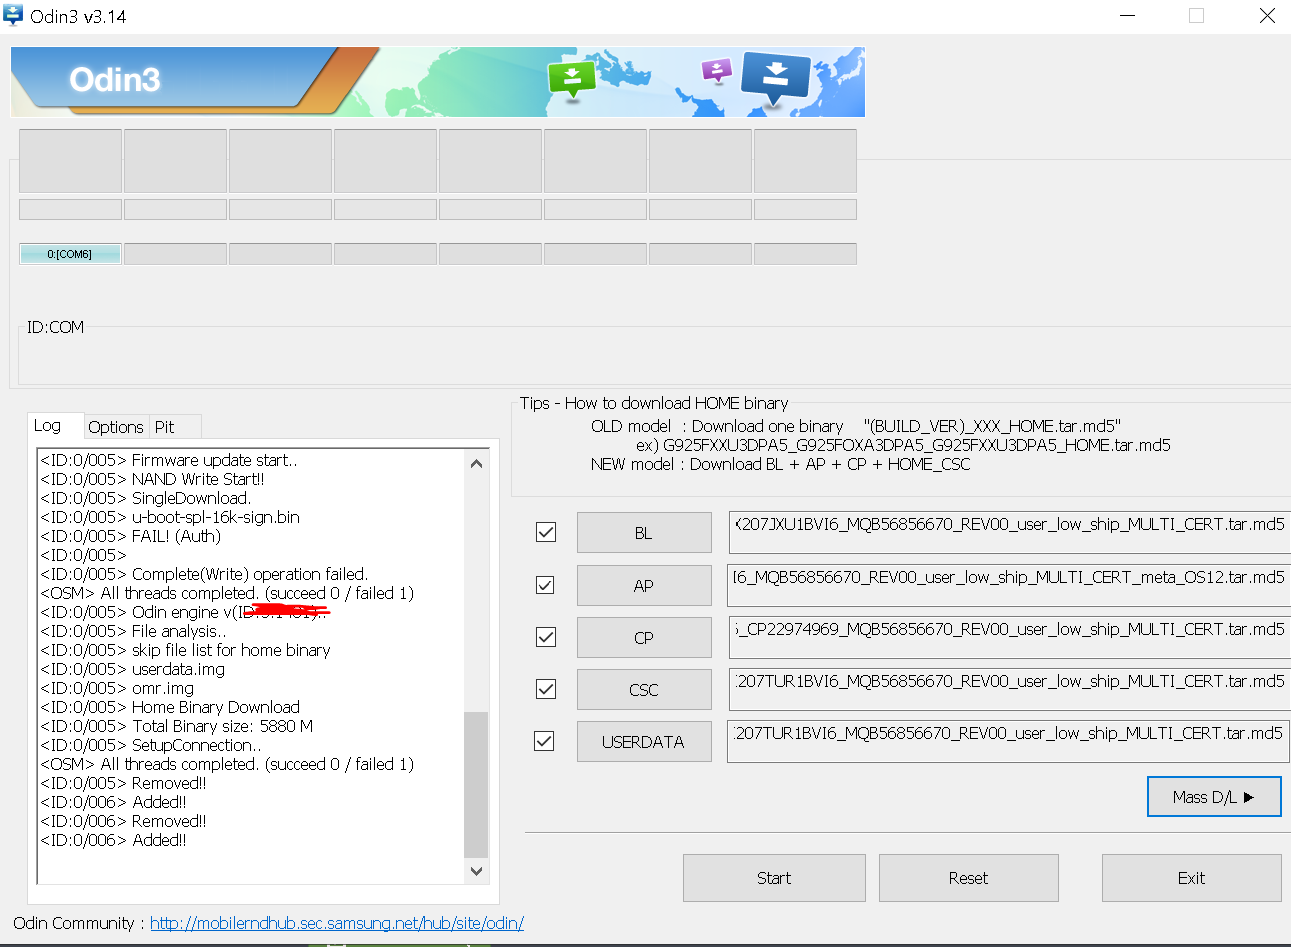This screenshot has height=947, width=1291.
Task: Click 'userdata.img' log line
Action: (x=133, y=669)
